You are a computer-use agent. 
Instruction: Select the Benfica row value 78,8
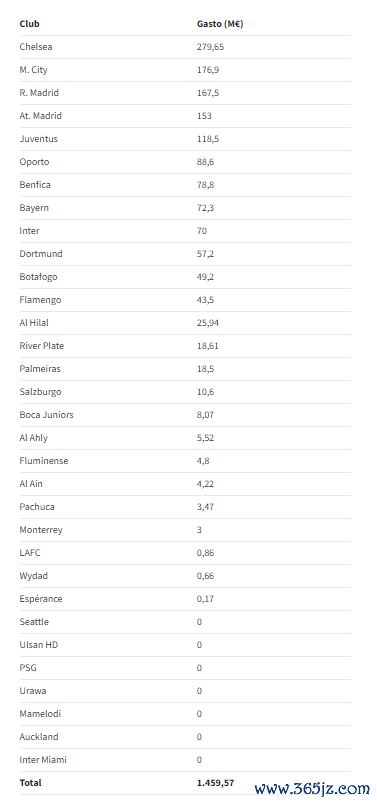point(205,185)
